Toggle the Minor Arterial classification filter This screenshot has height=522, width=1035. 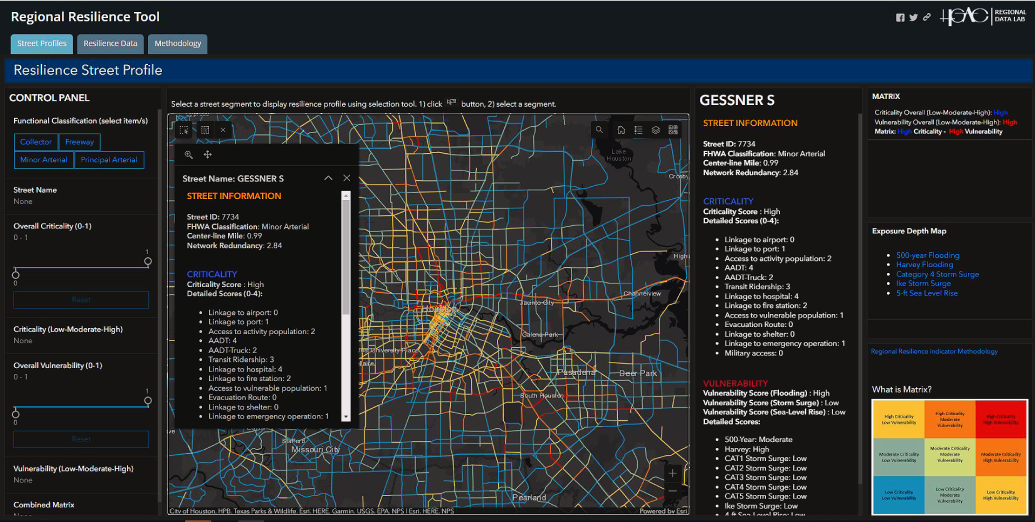point(44,160)
